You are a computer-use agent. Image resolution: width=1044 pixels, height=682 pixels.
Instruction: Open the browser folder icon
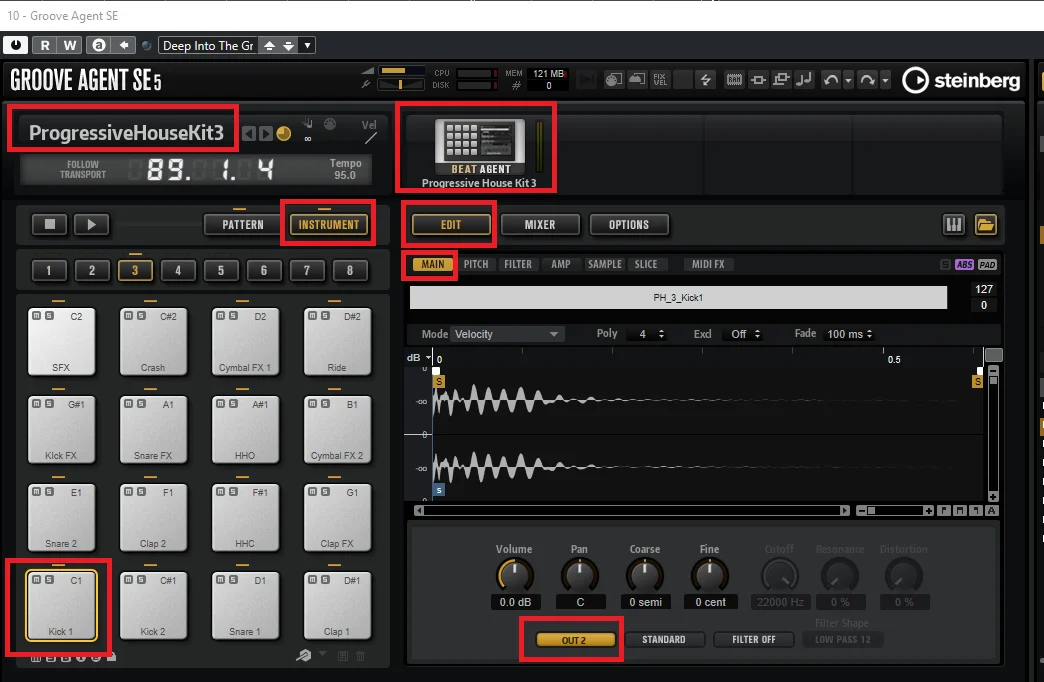pyautogui.click(x=985, y=224)
